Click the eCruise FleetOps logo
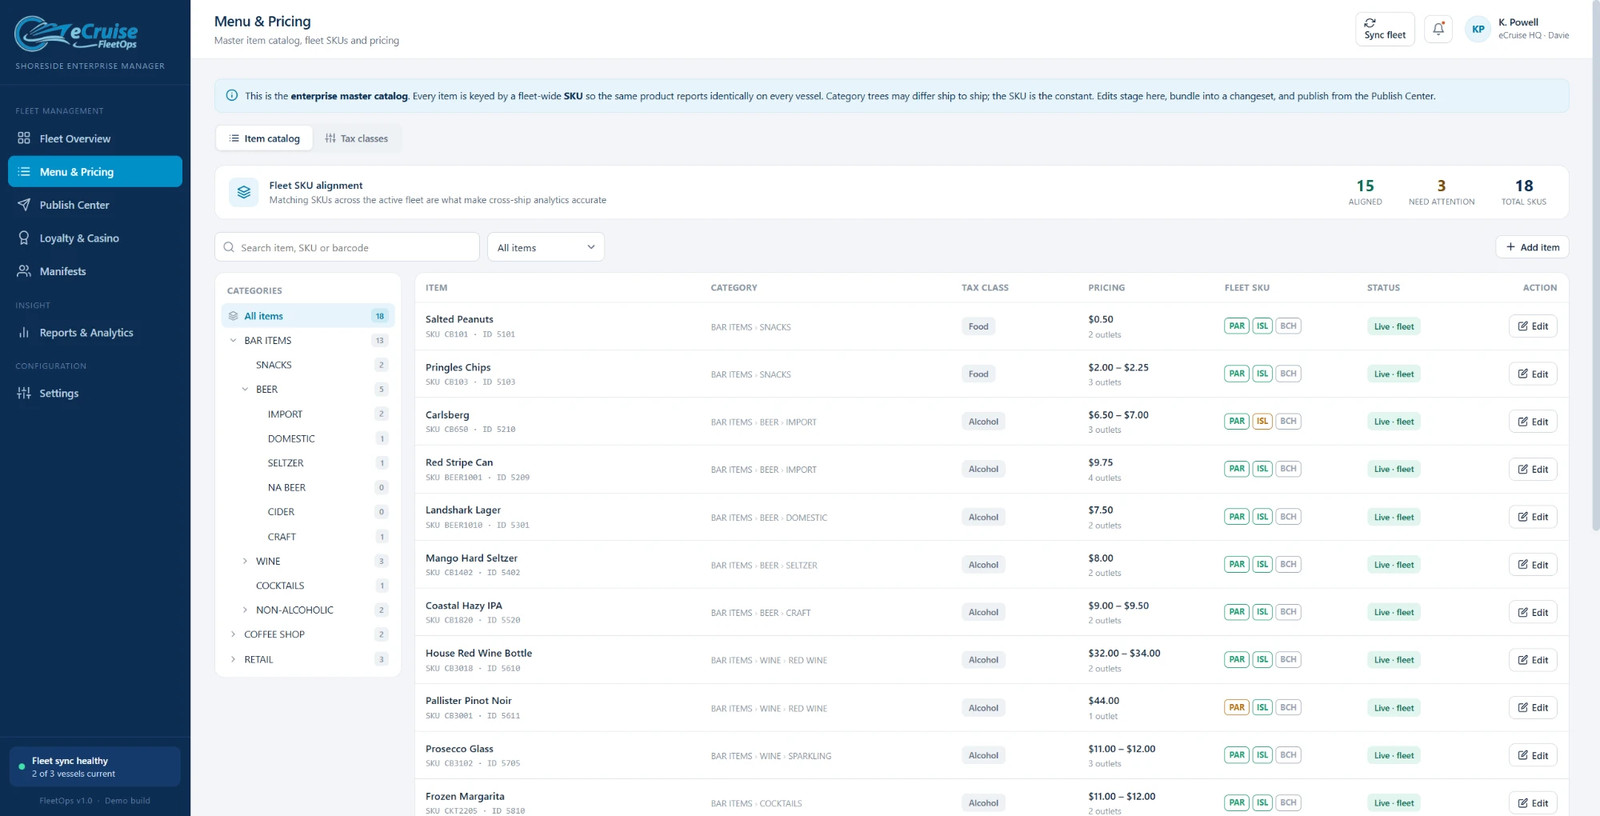Viewport: 1600px width, 816px height. click(x=76, y=34)
